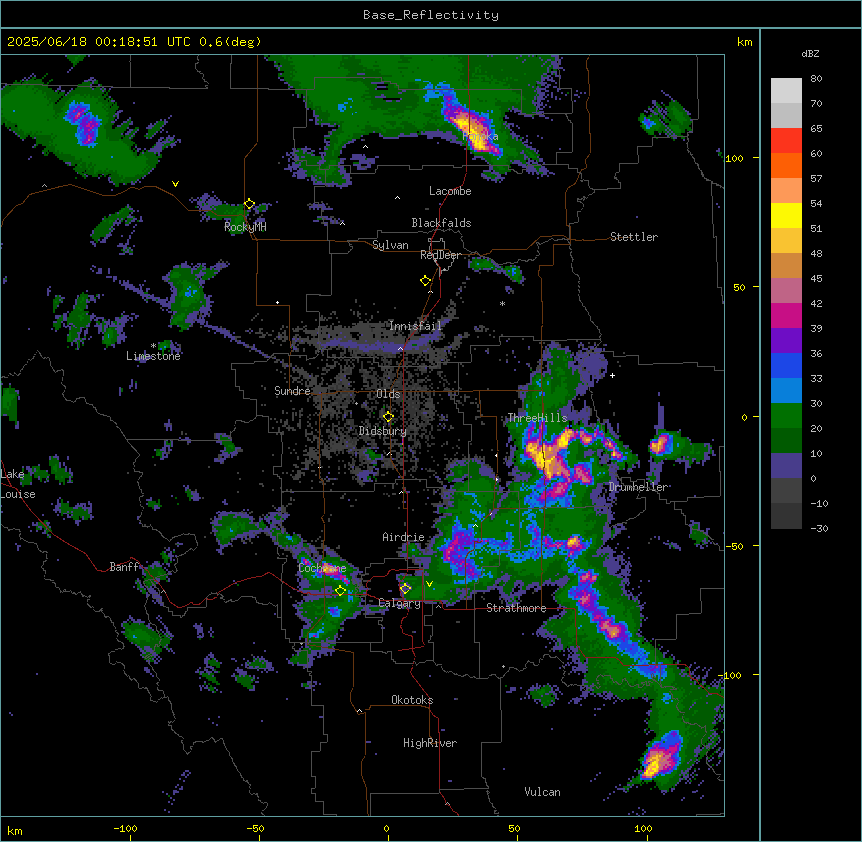Select the Innisfail label
Screen dimensions: 862x842
pyautogui.click(x=415, y=326)
